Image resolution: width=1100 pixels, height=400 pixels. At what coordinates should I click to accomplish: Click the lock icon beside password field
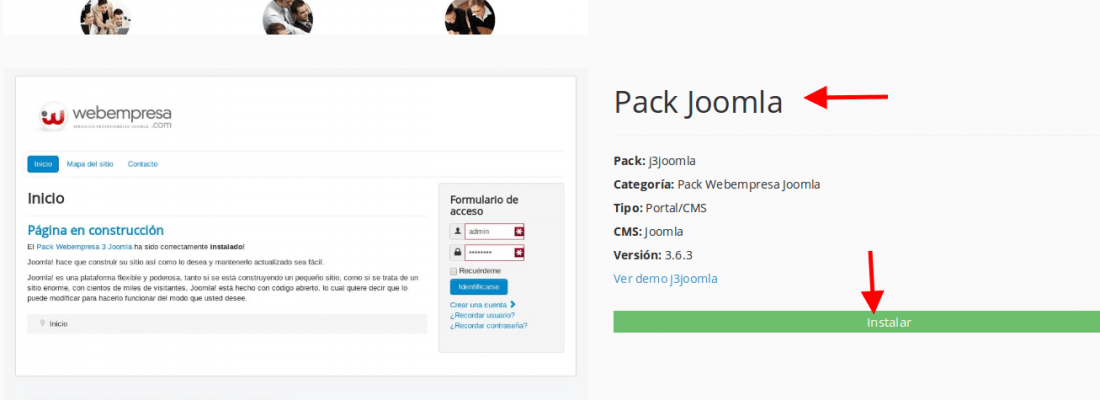click(457, 253)
